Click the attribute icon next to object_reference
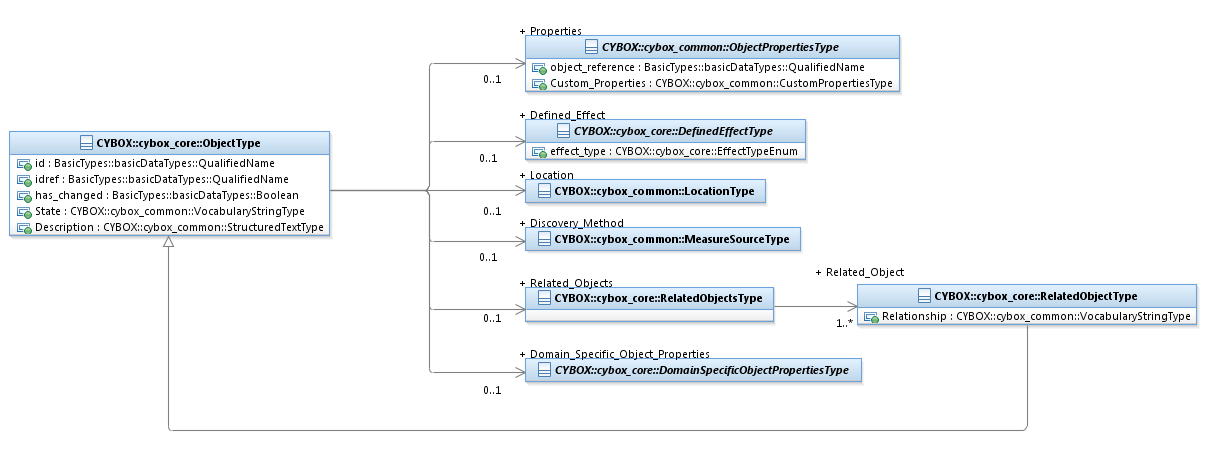The height and width of the screenshot is (455, 1211). click(539, 68)
